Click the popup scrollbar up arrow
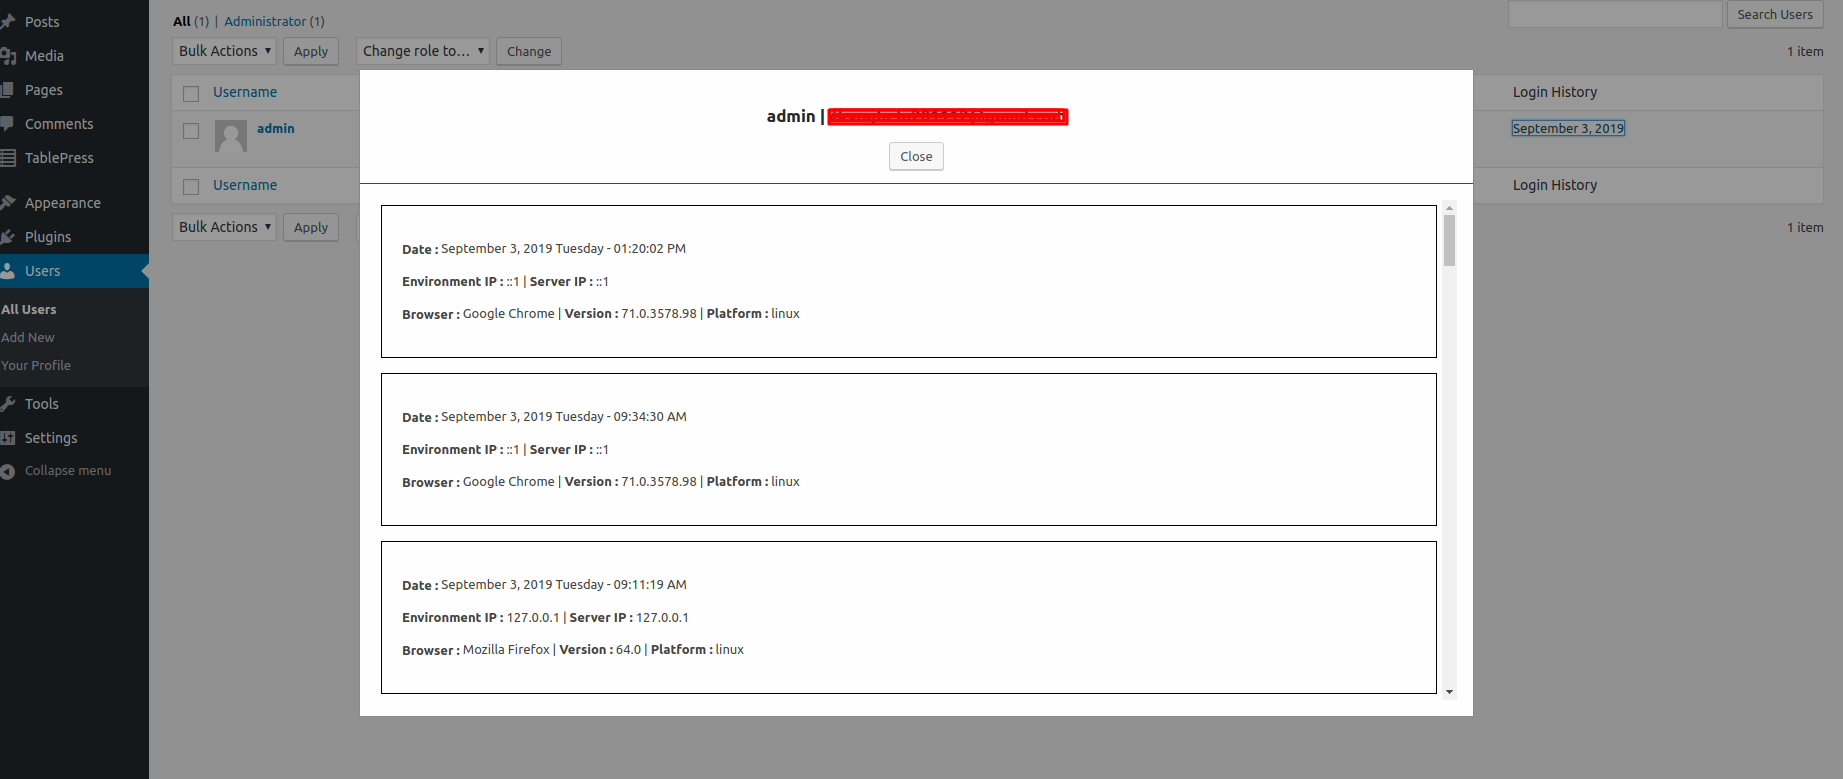This screenshot has width=1843, height=779. tap(1449, 208)
